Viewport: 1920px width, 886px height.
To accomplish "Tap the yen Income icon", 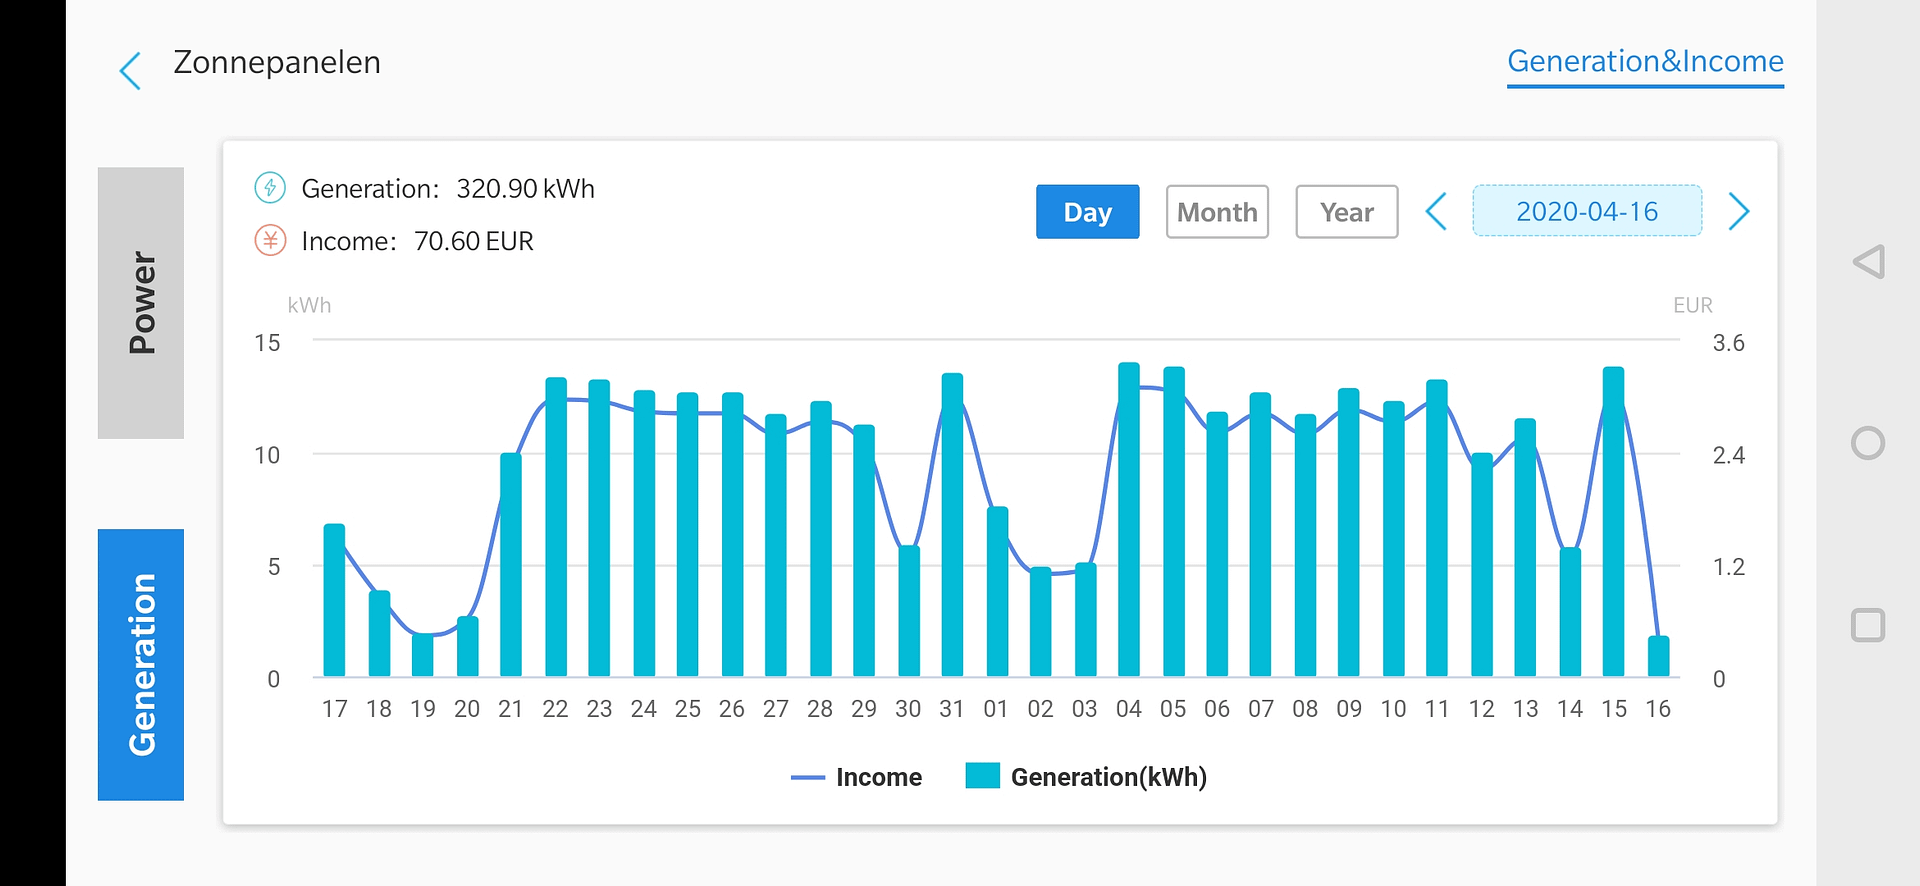I will (x=270, y=240).
